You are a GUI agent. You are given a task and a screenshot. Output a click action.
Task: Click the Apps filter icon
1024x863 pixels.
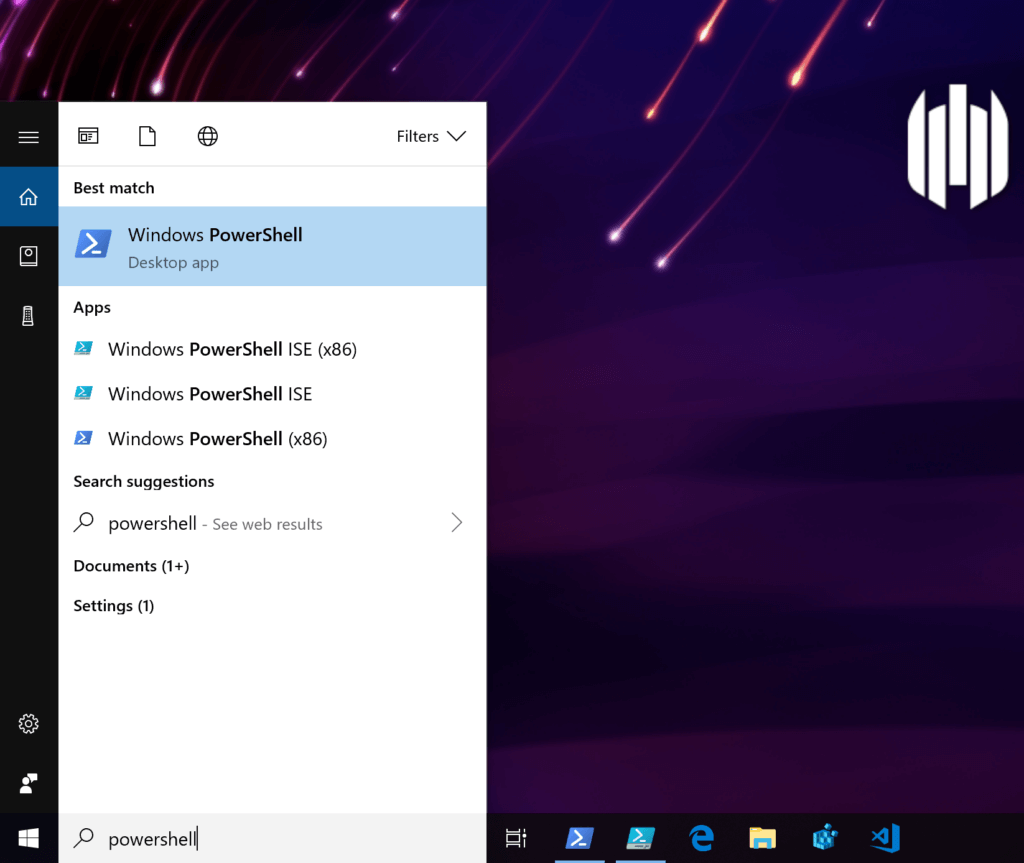88,137
